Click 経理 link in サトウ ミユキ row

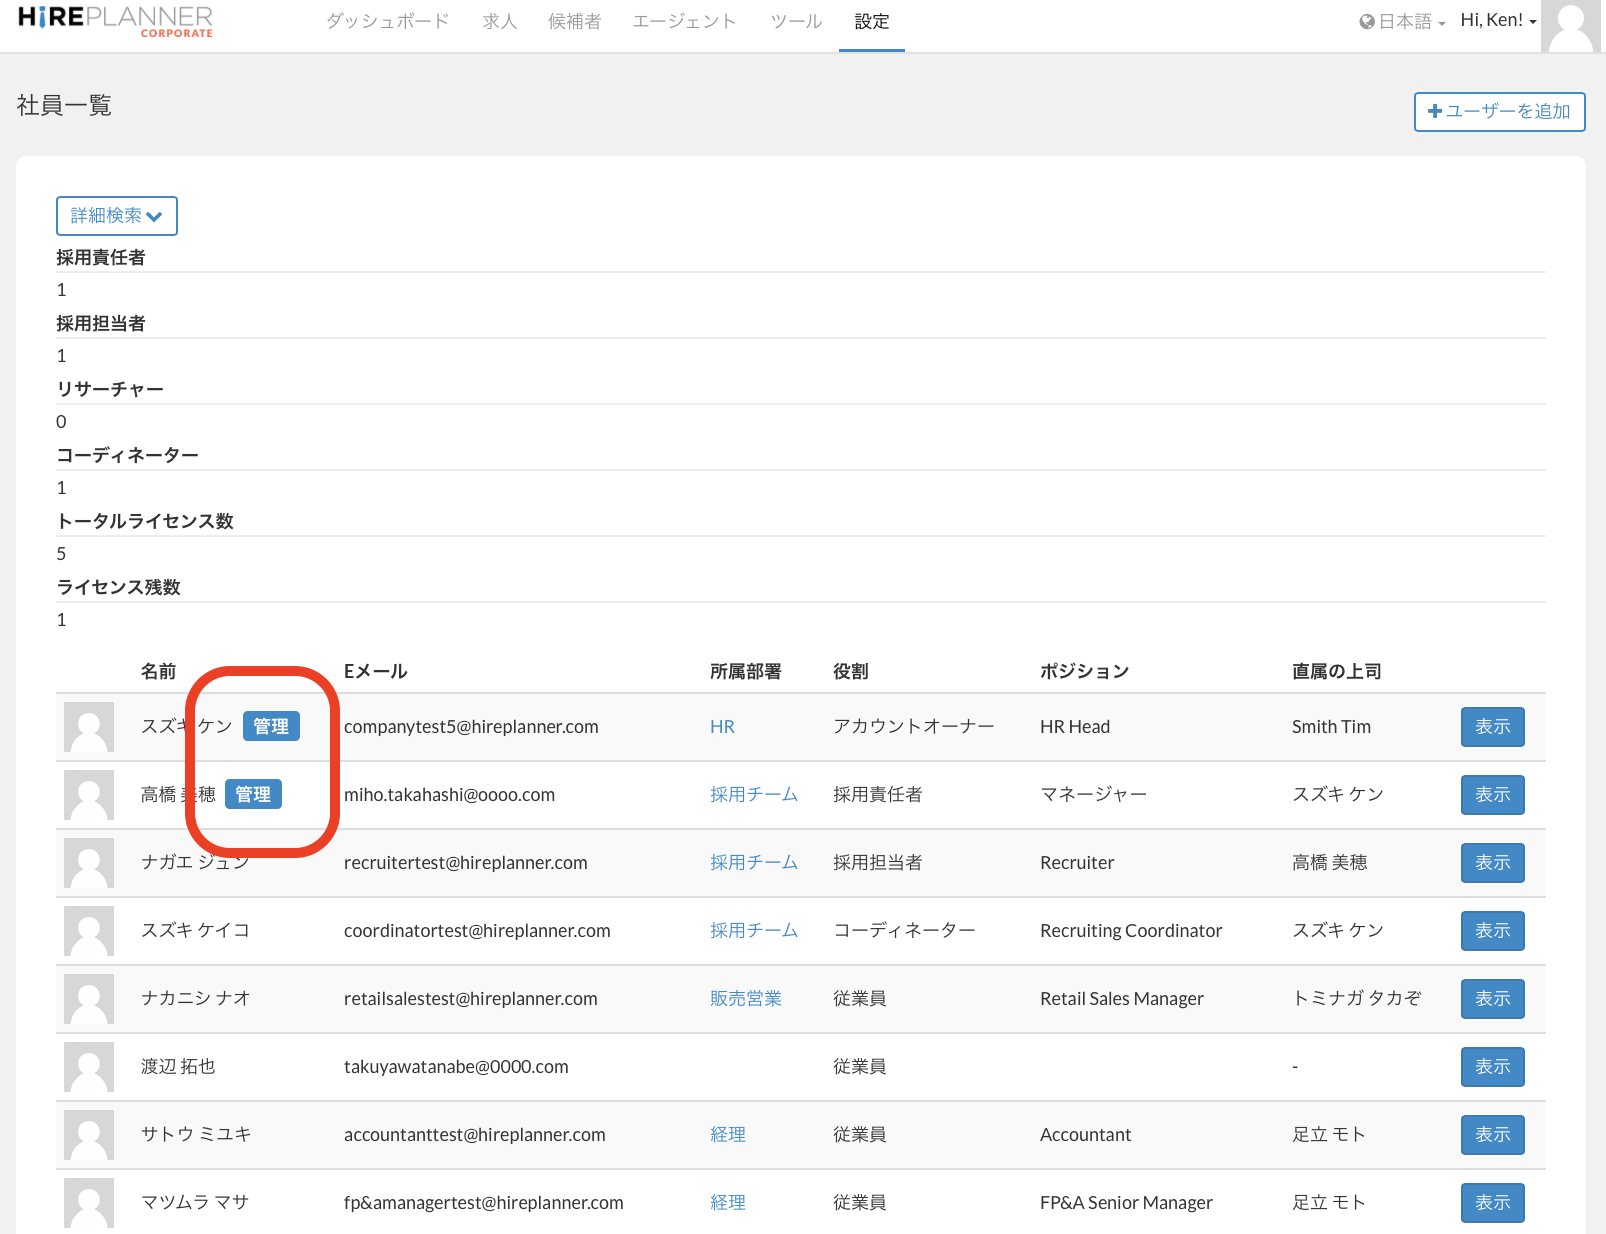[x=728, y=1135]
